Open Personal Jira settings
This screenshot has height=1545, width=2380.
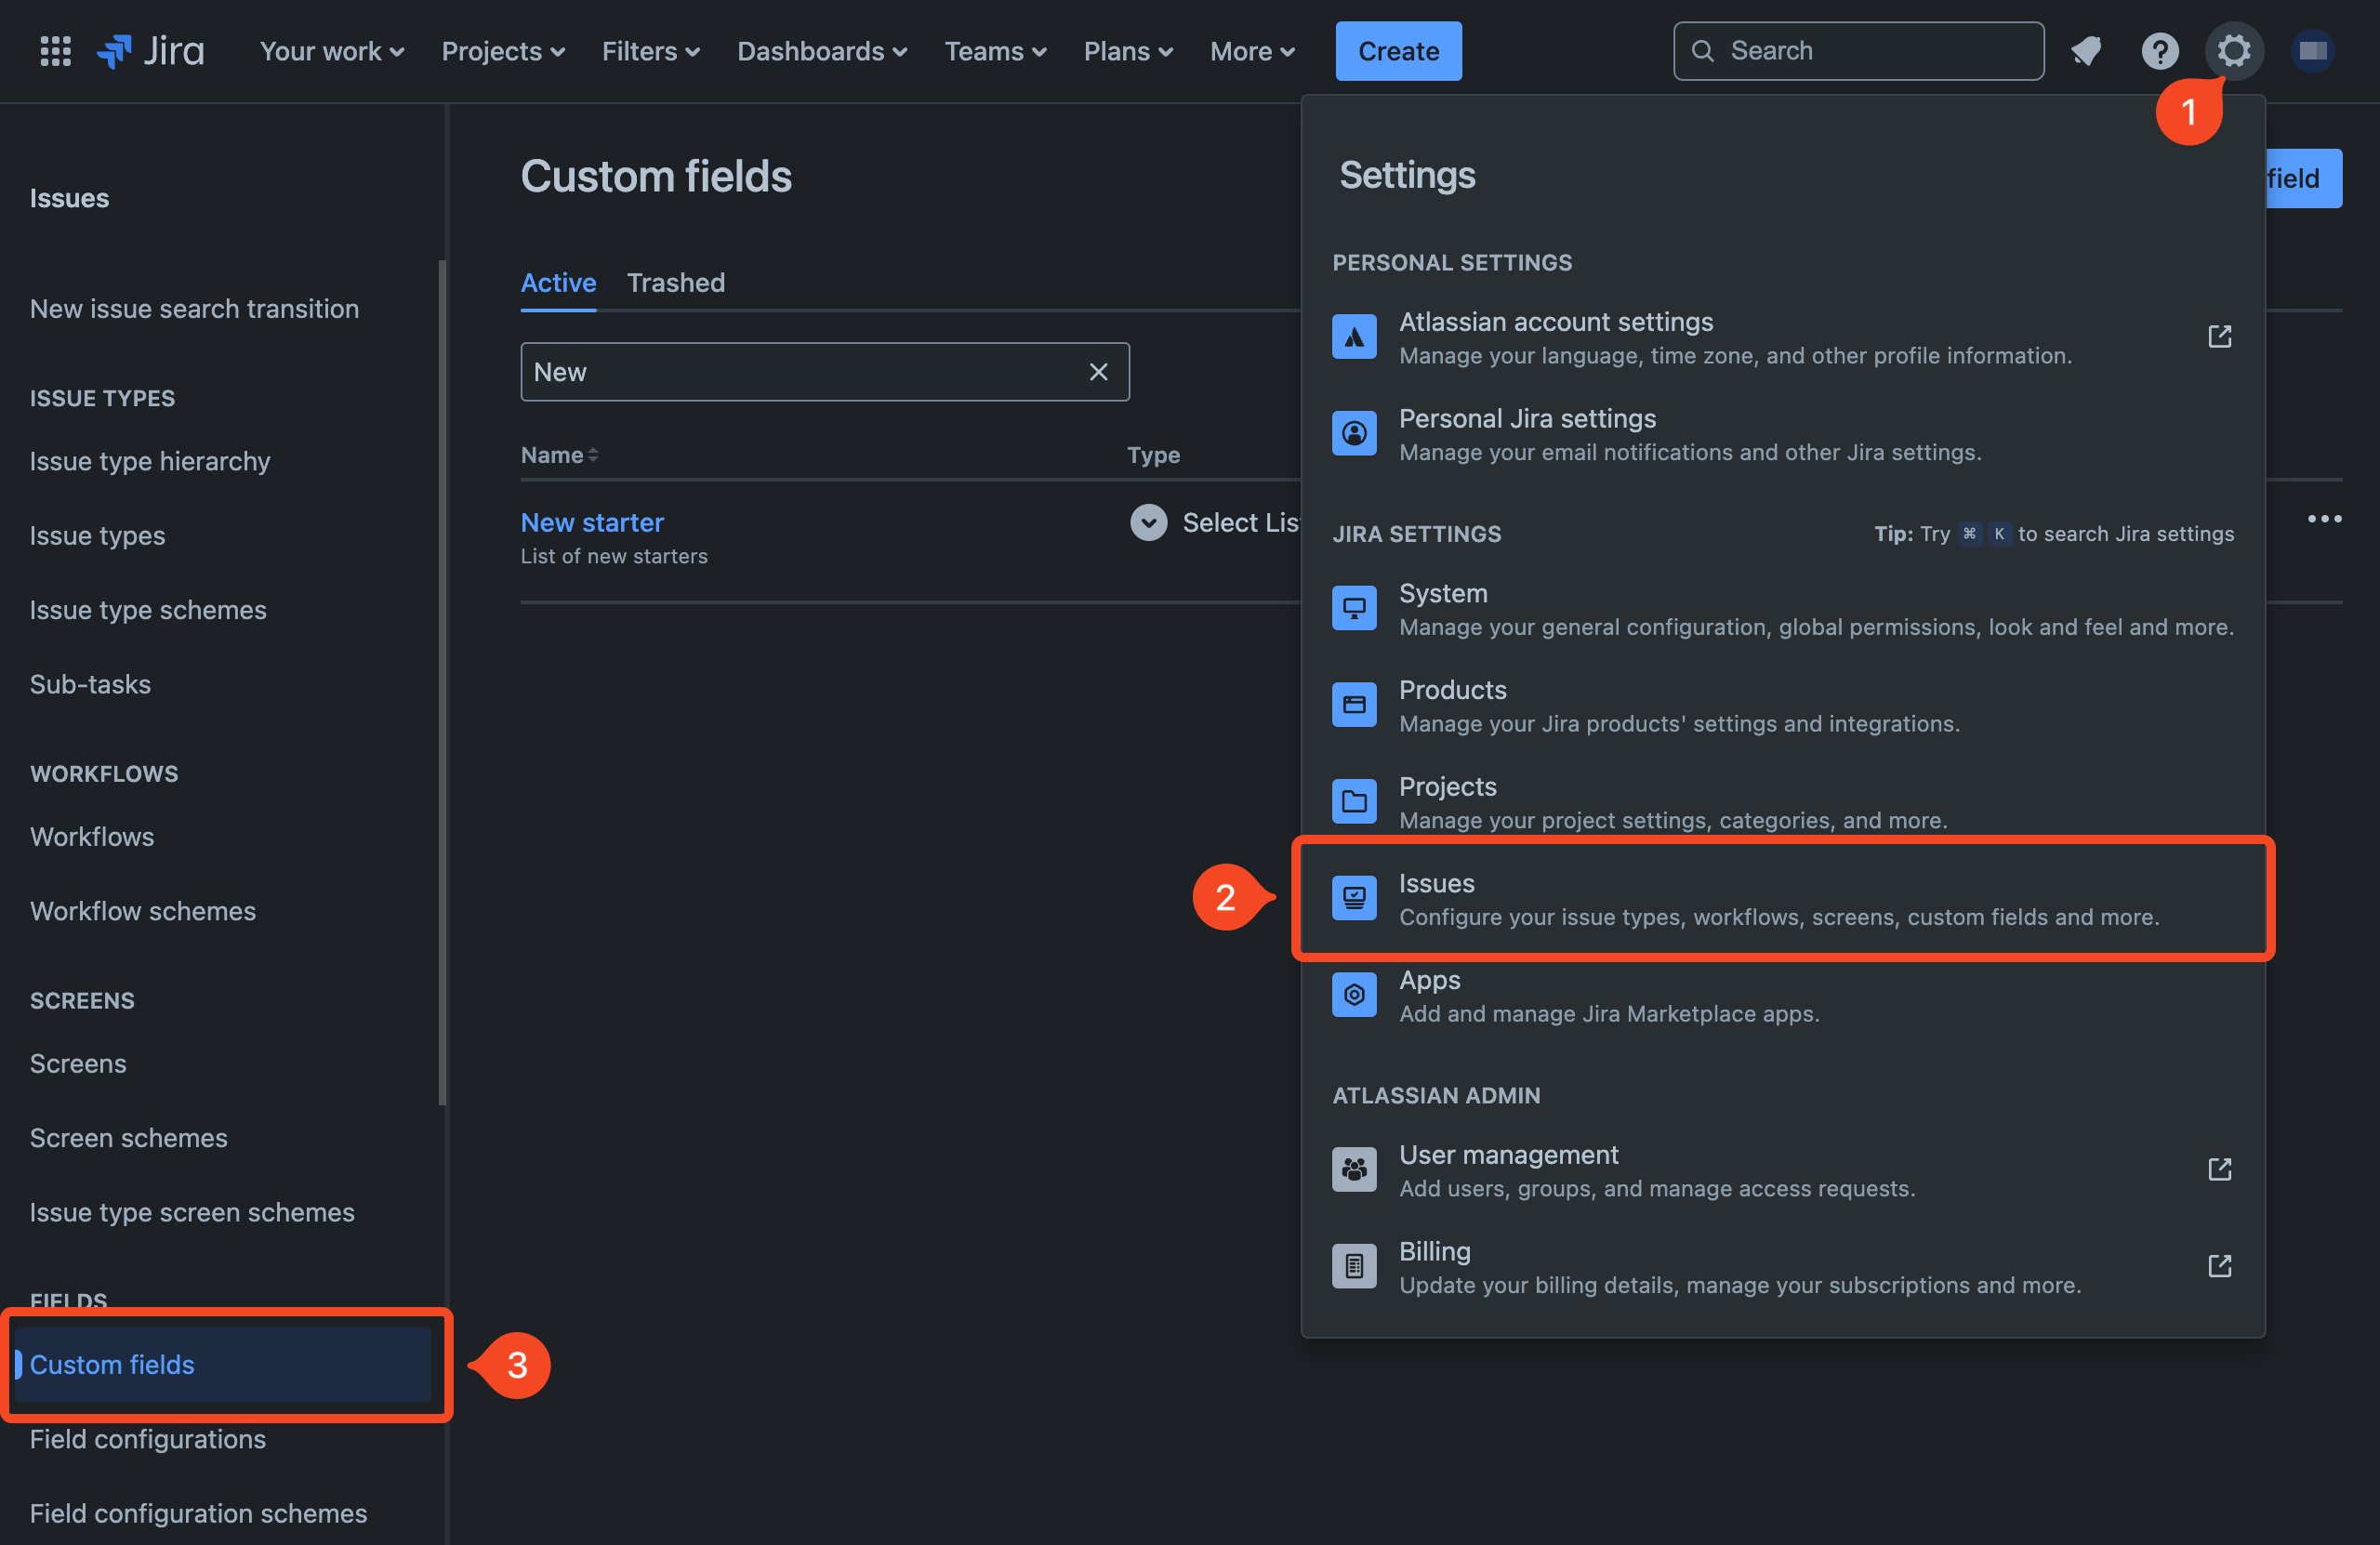(1782, 433)
